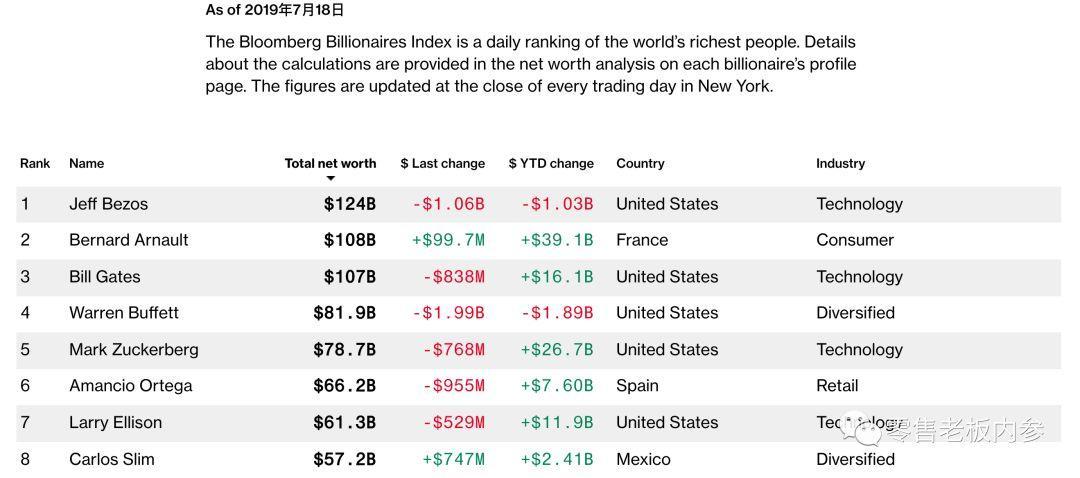Screen dimensions: 1080x478
Task: Select Mark Zuckerberg row name
Action: pos(133,350)
